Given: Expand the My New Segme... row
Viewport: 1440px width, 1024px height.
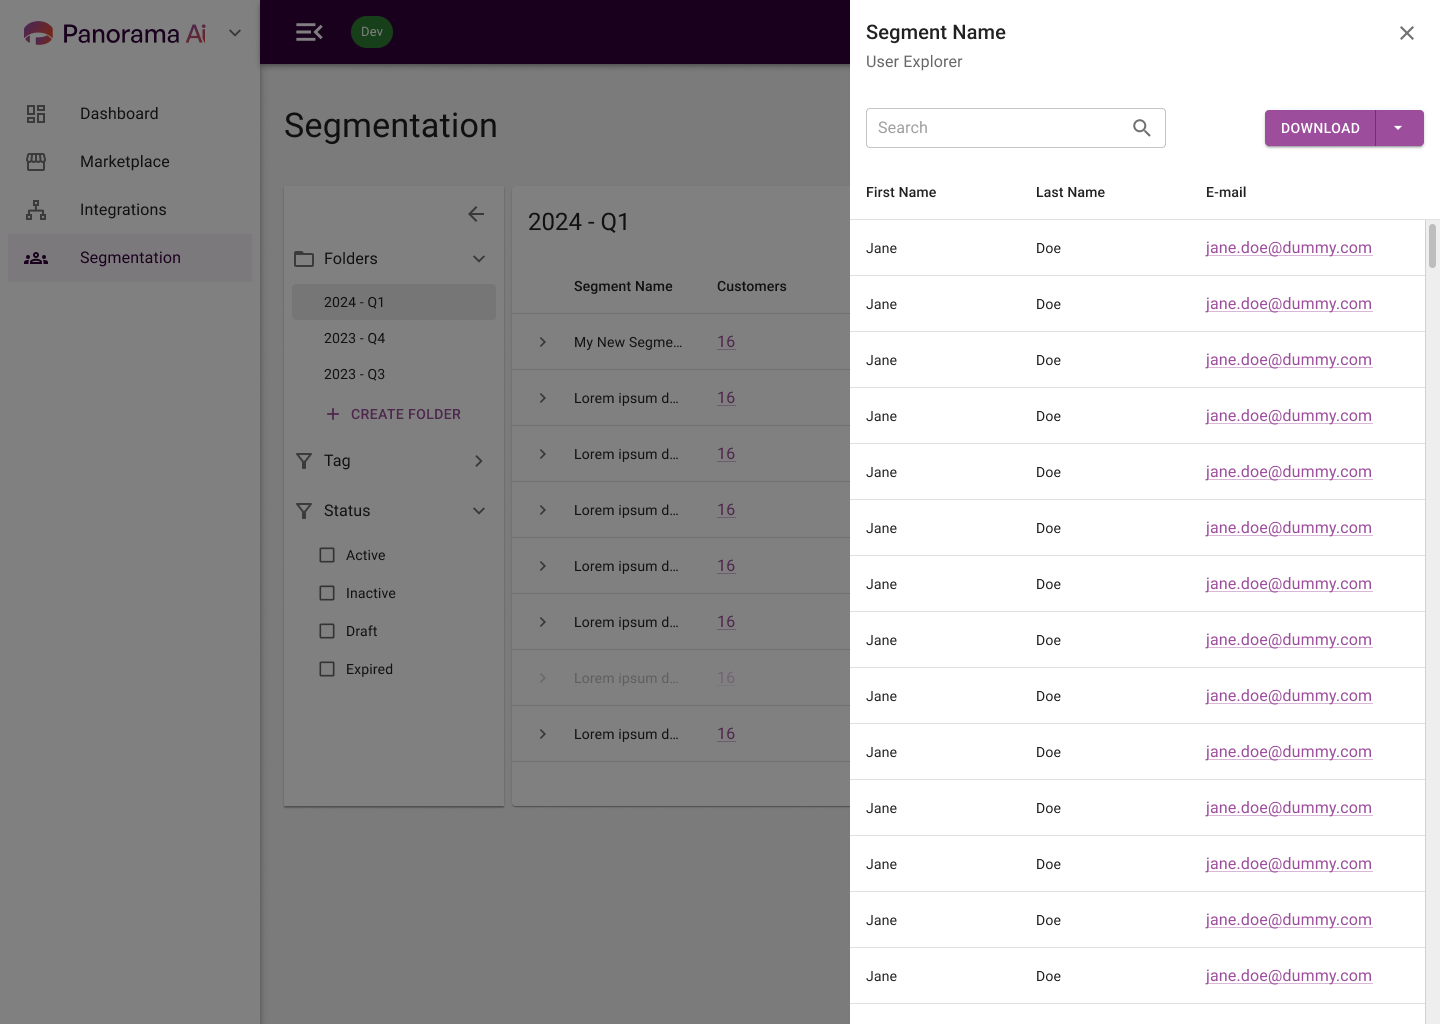Looking at the screenshot, I should pos(543,342).
